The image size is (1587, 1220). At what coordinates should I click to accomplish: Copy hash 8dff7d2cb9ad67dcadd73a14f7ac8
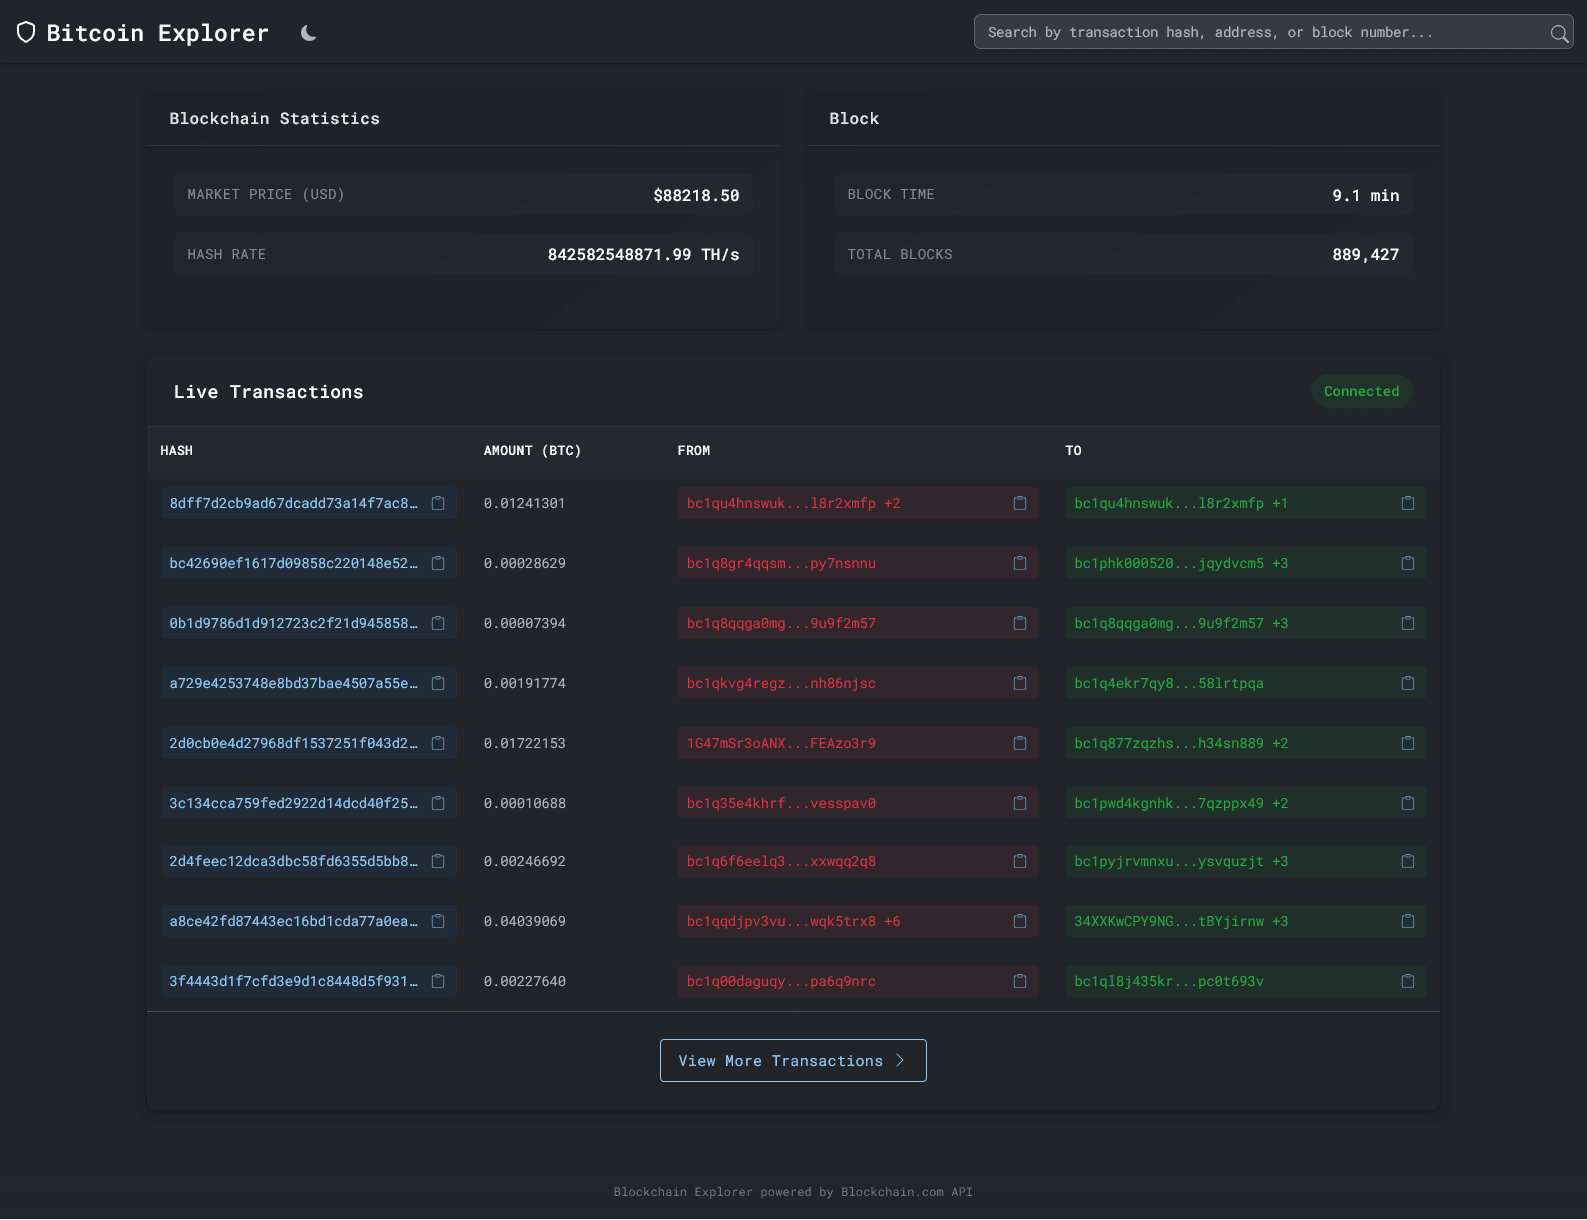tap(438, 503)
